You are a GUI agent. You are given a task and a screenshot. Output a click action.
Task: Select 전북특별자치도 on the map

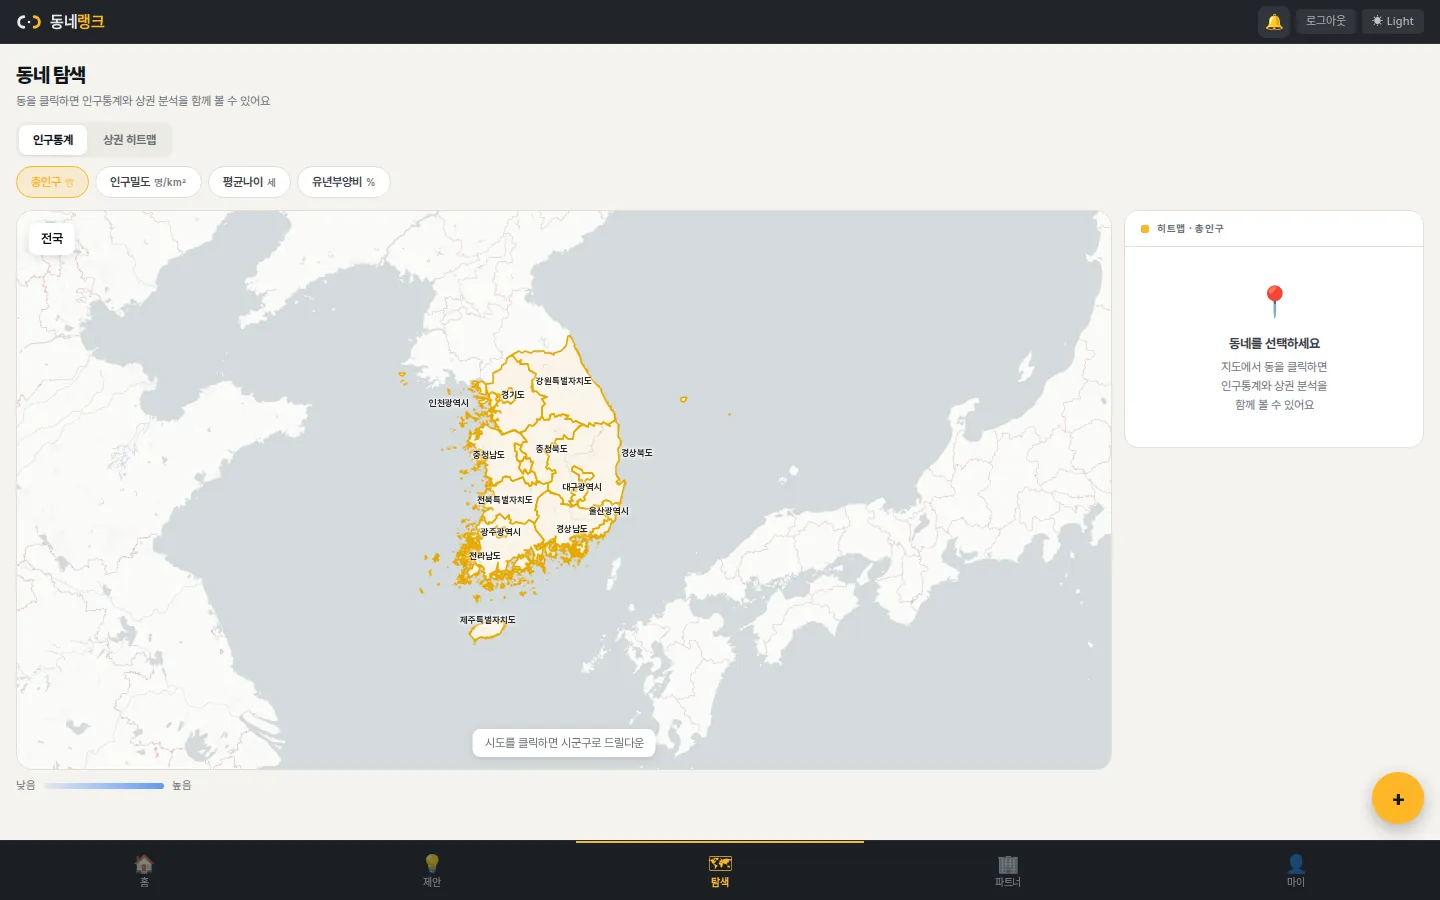tap(505, 500)
